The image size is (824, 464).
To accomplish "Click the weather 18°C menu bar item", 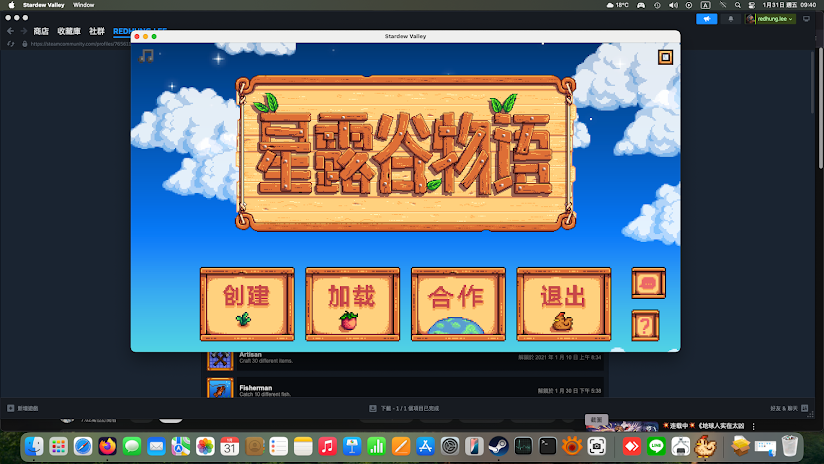I will point(617,5).
